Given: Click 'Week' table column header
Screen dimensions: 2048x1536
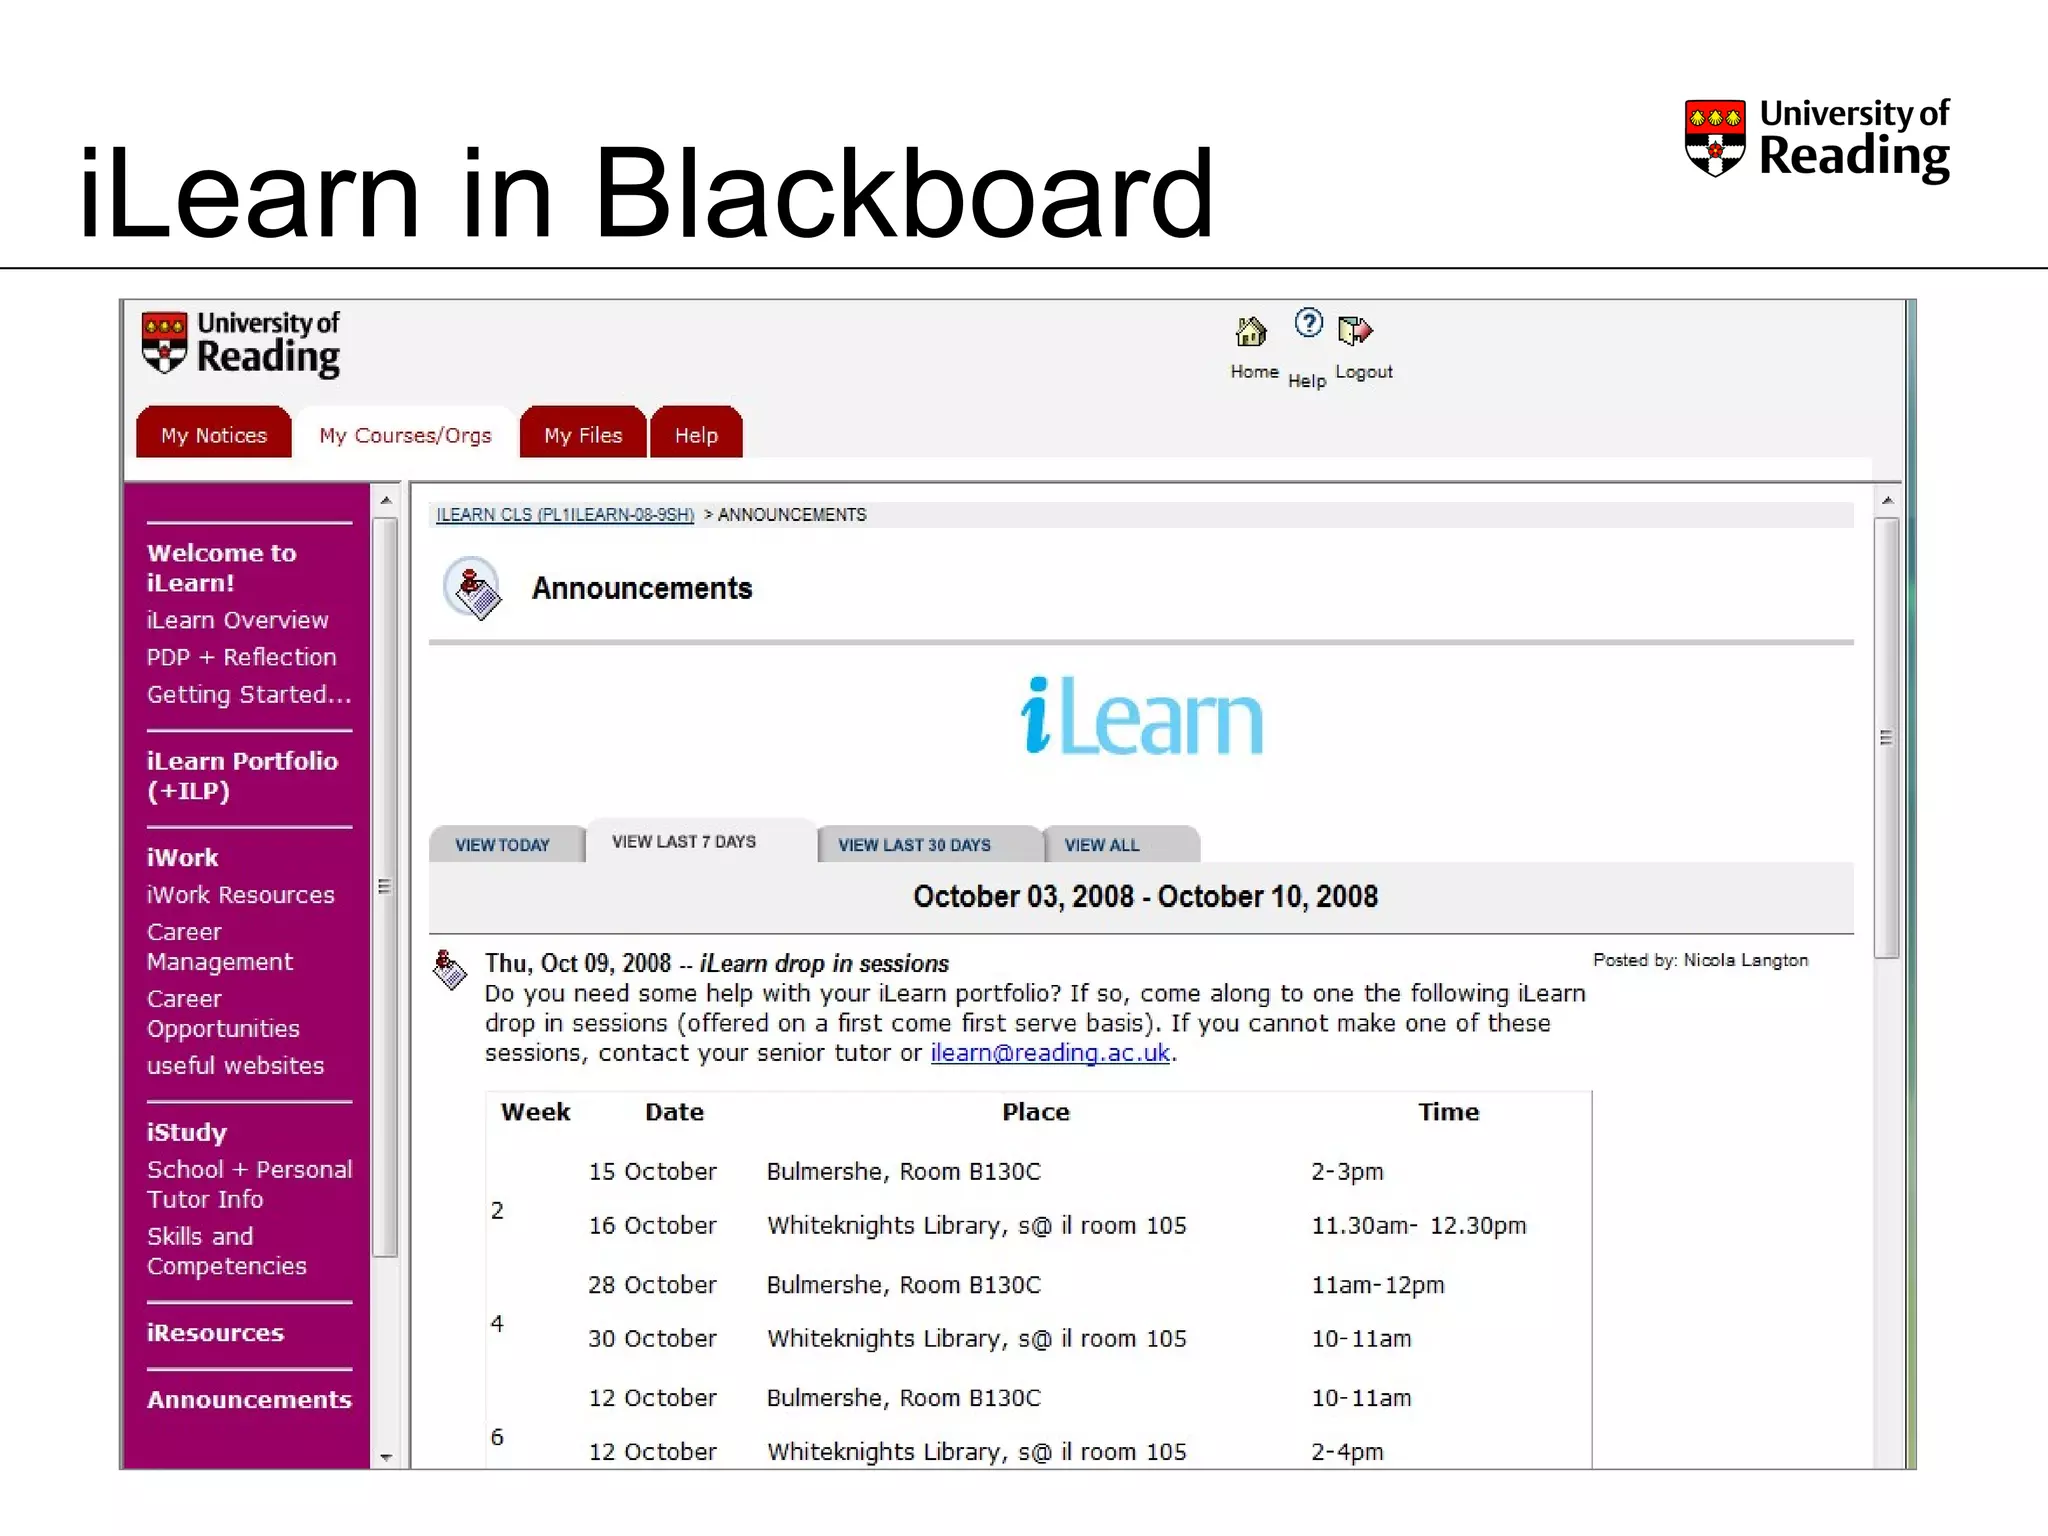Looking at the screenshot, I should [x=536, y=1112].
